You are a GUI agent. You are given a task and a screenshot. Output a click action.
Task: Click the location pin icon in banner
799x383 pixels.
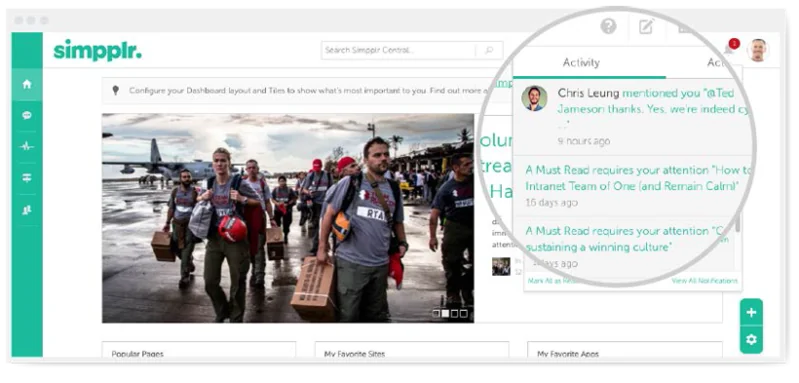click(116, 90)
